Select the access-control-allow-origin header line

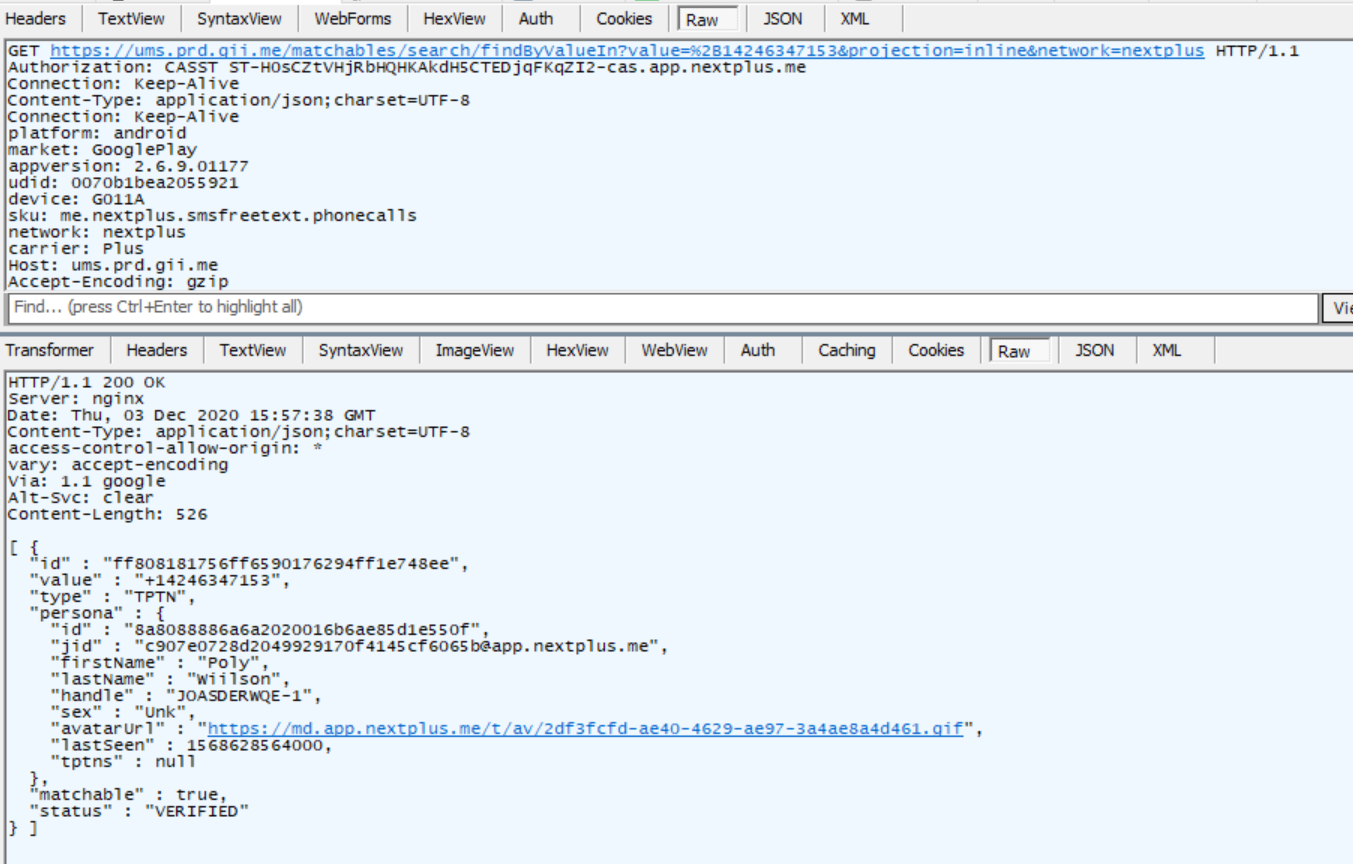165,449
